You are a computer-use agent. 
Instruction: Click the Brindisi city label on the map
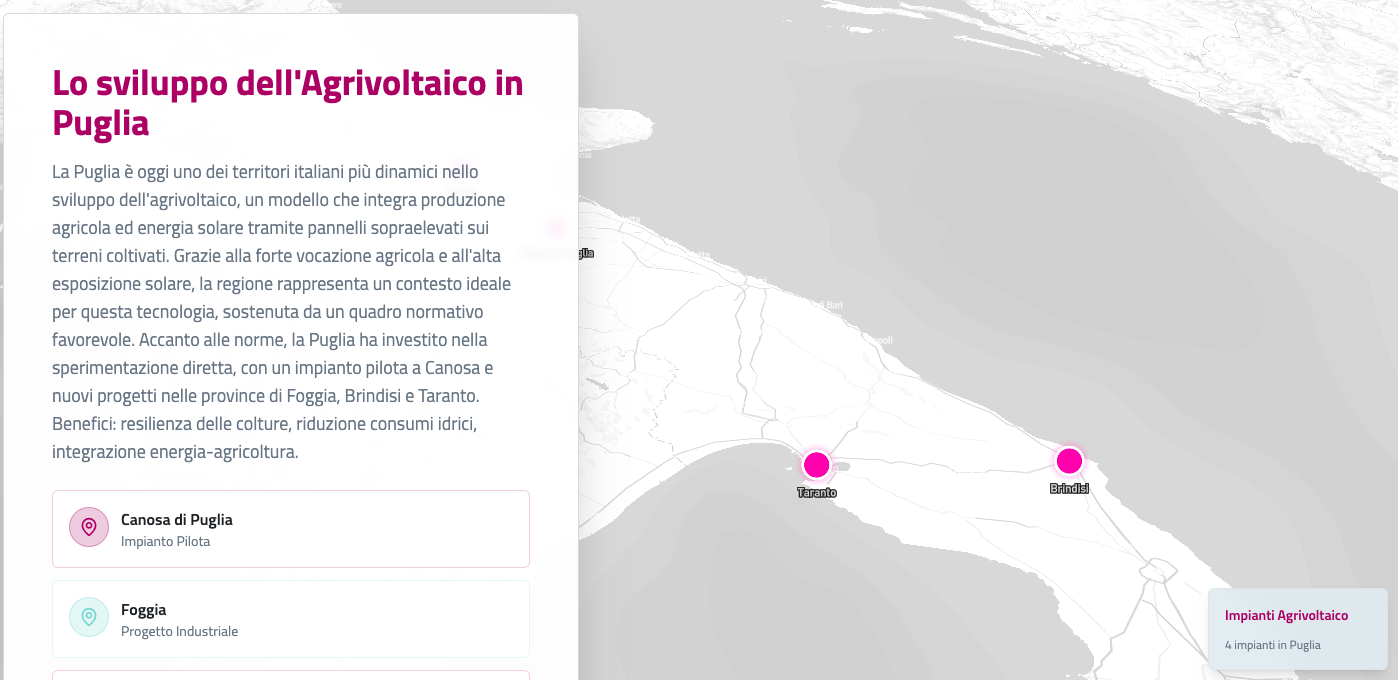1069,489
